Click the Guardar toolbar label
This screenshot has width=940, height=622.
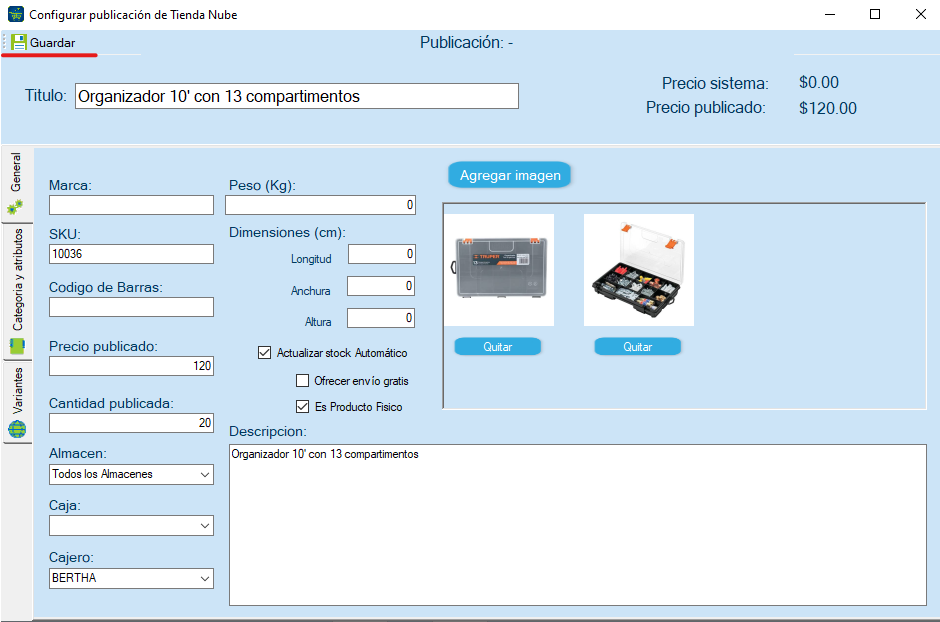(53, 43)
